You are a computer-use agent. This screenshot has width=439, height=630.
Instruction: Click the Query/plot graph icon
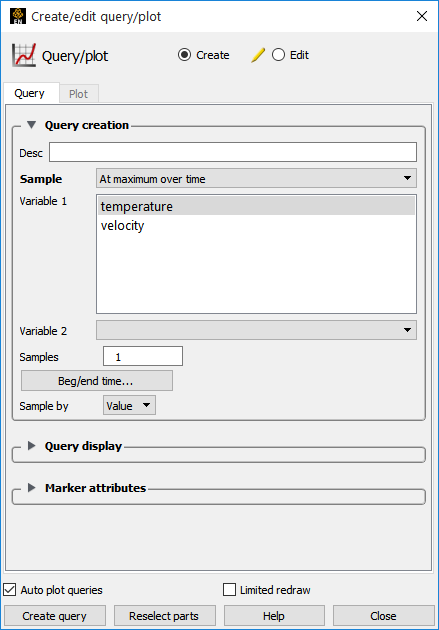coord(24,55)
